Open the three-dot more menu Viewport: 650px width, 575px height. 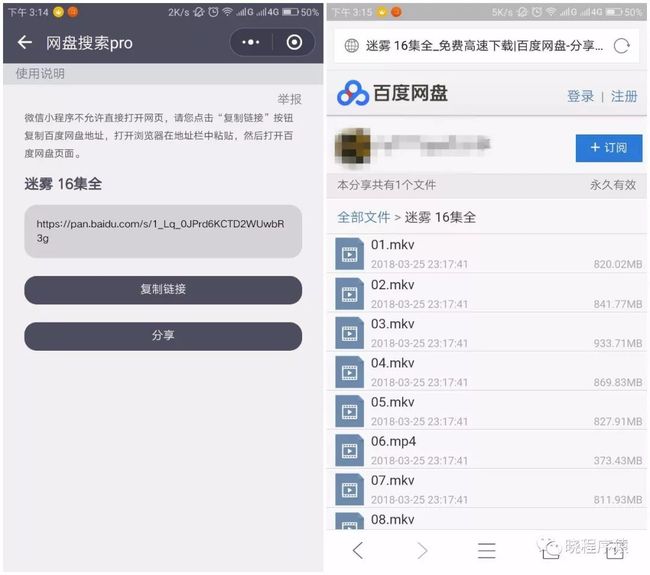click(x=251, y=42)
